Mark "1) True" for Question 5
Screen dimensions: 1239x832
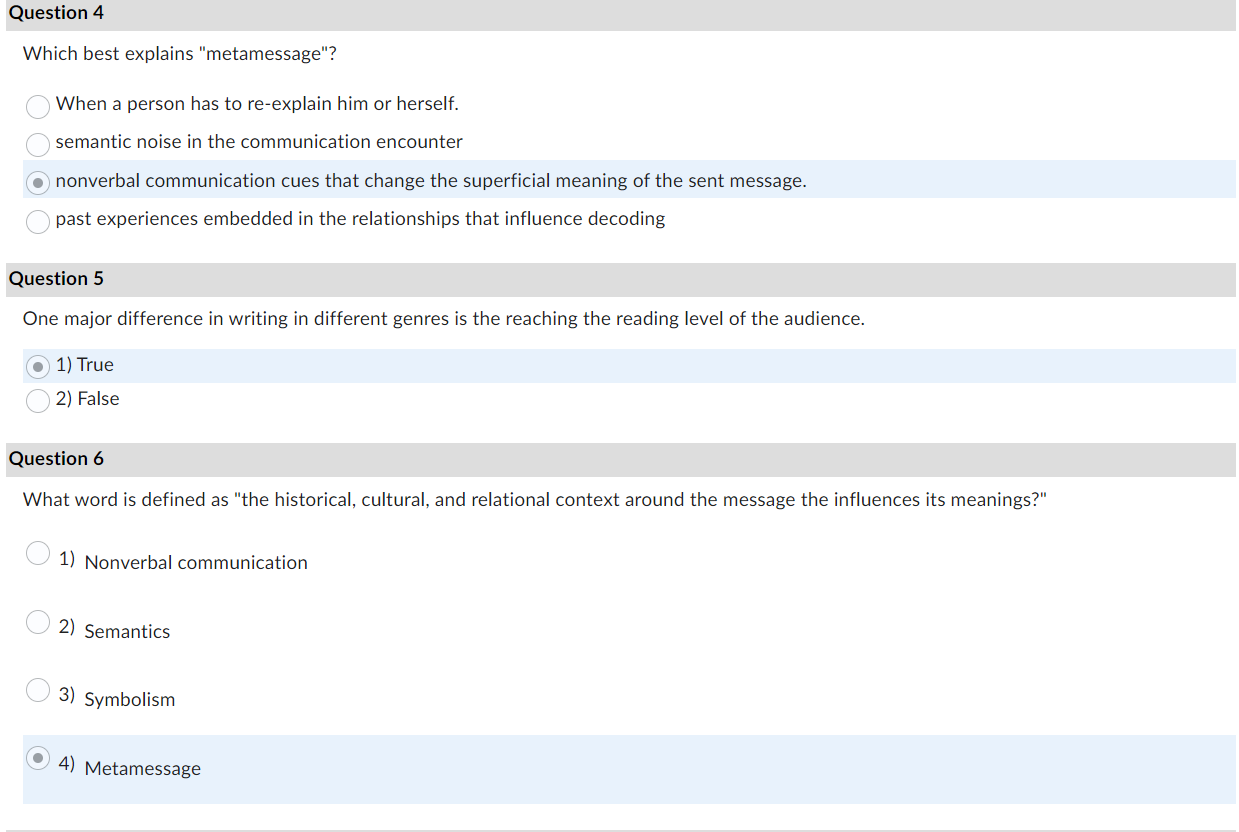click(x=38, y=366)
